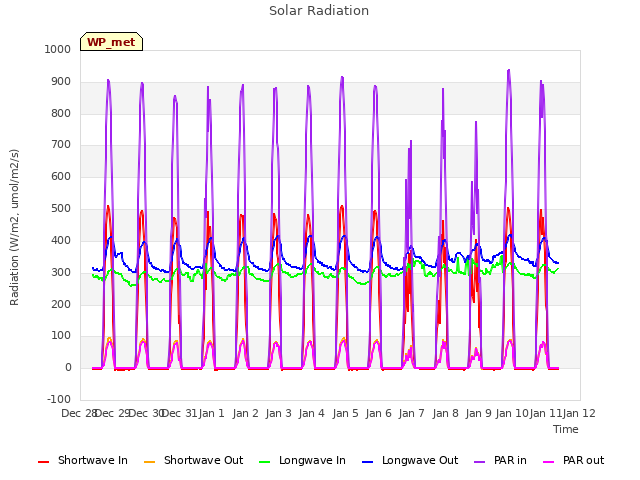Viewport: 640px width, 480px height.
Task: Click the Jan 3 x-axis label
Action: coord(278,413)
